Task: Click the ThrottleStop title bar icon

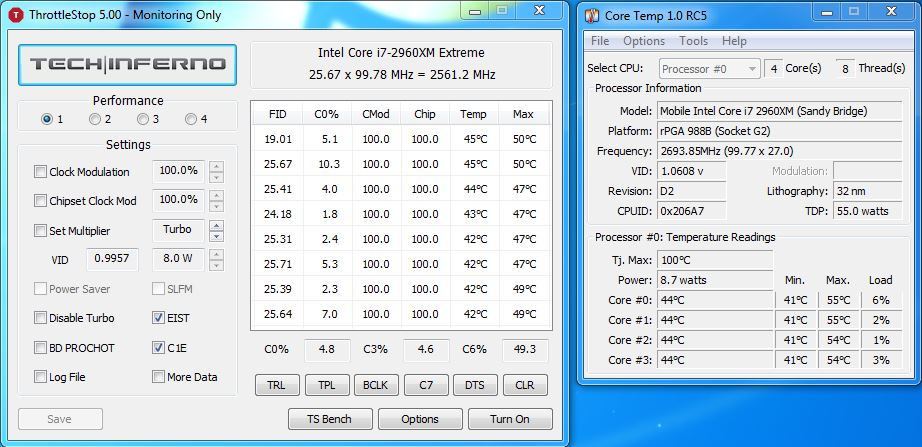Action: (17, 15)
